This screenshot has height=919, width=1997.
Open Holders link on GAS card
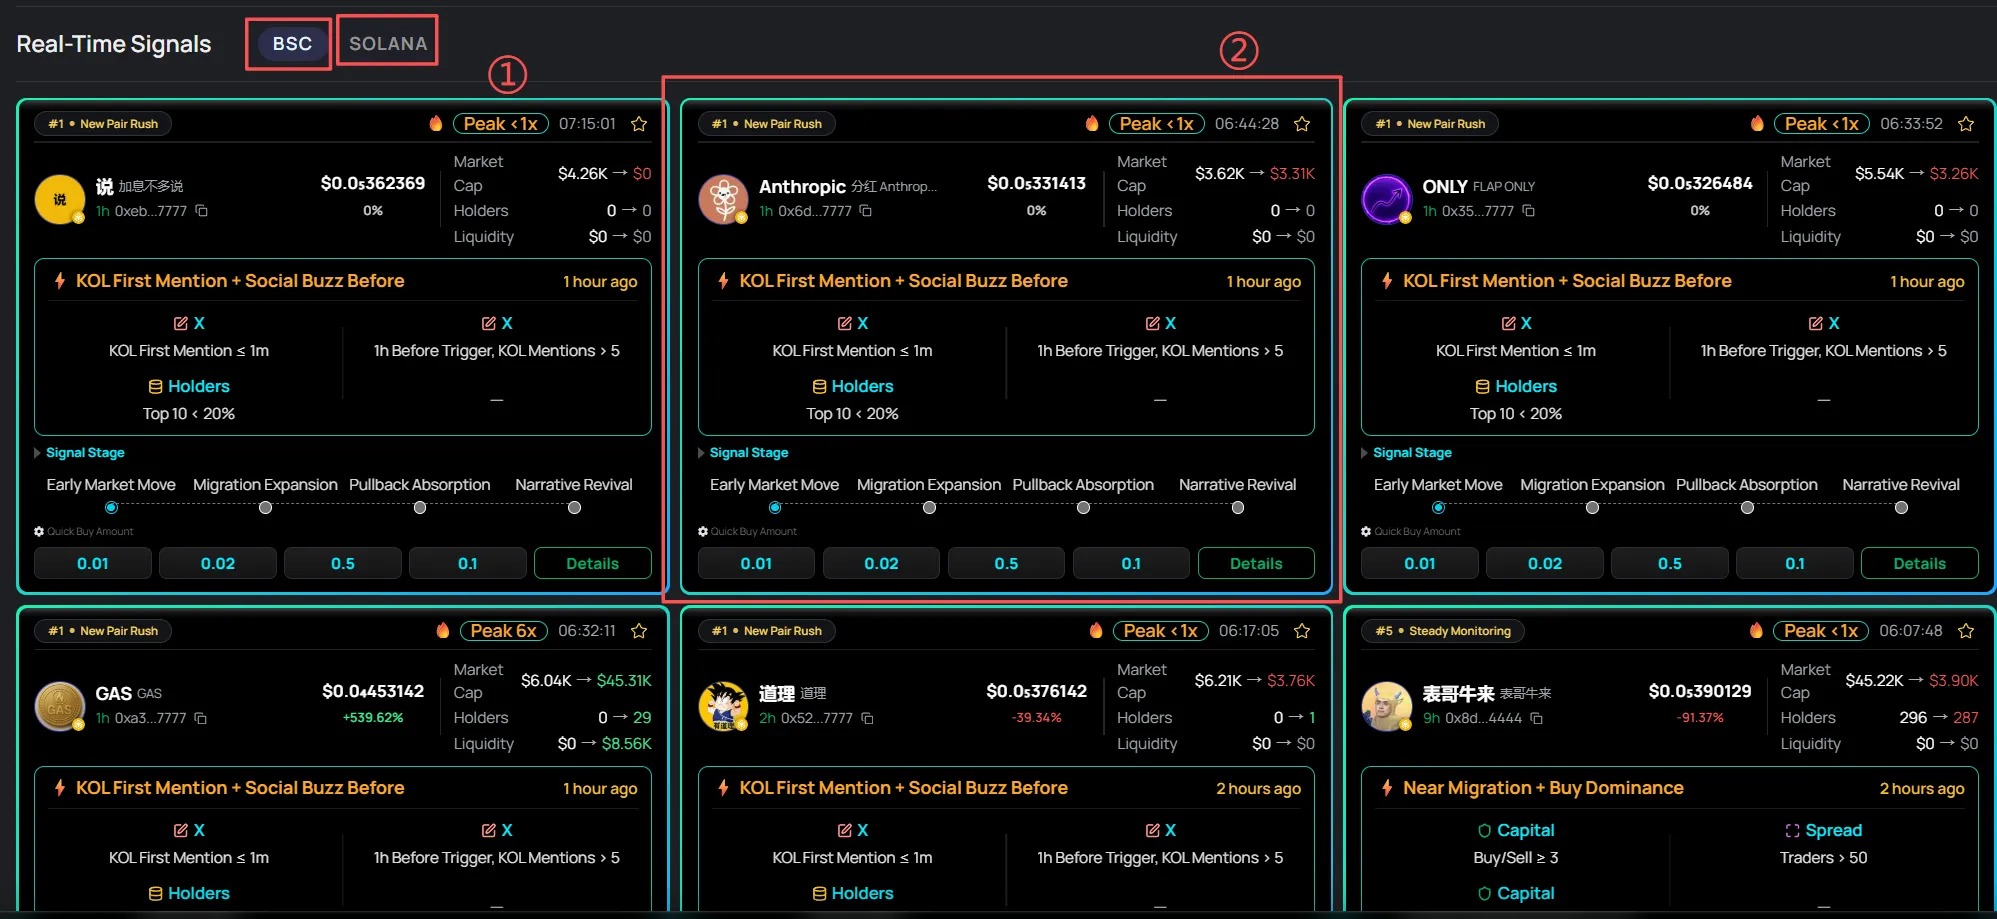(x=189, y=893)
